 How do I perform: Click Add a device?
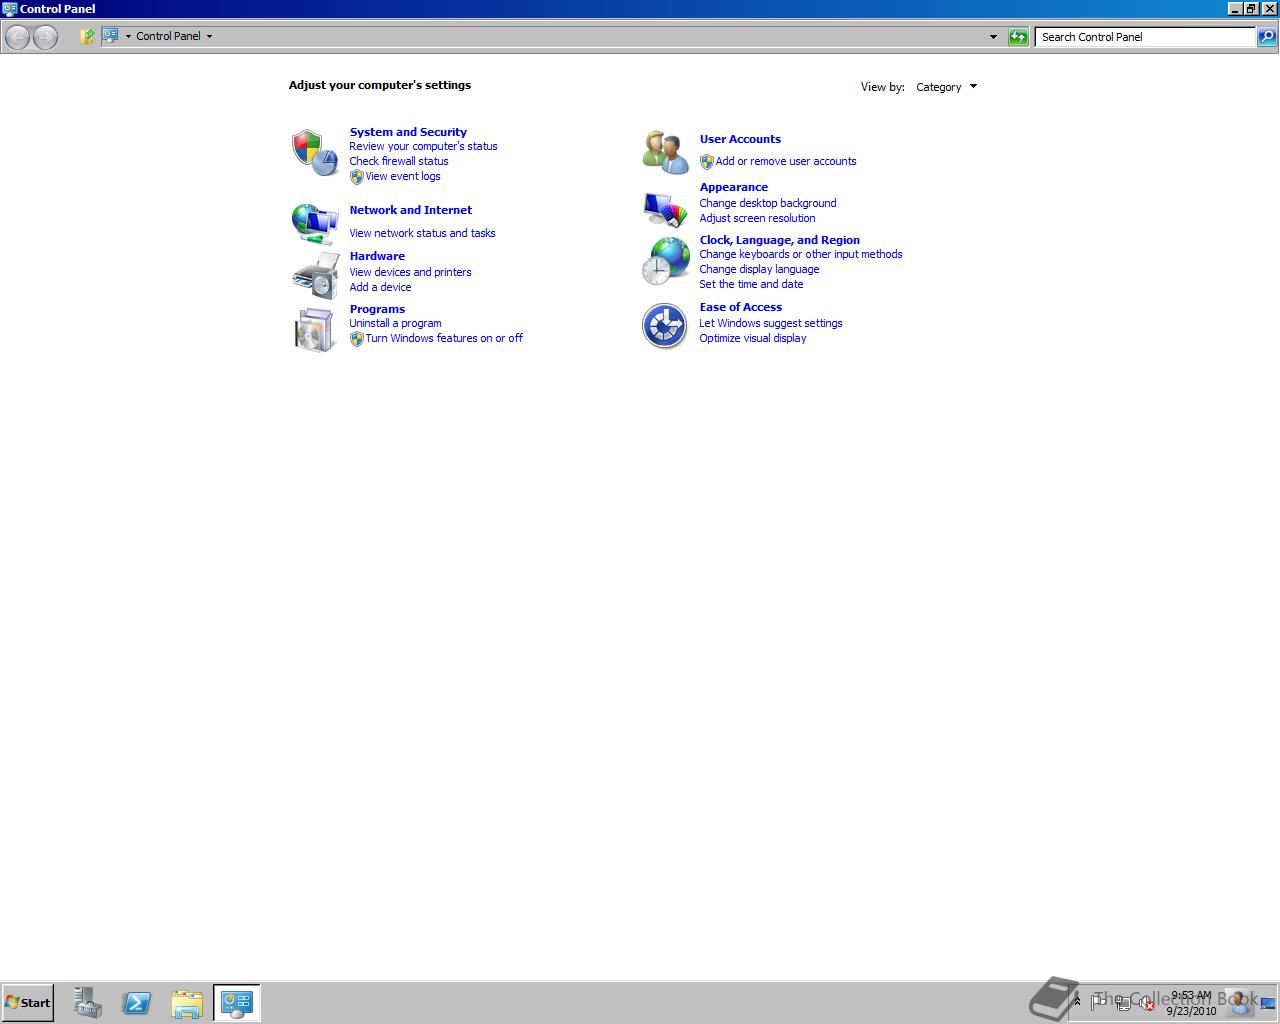tap(380, 287)
